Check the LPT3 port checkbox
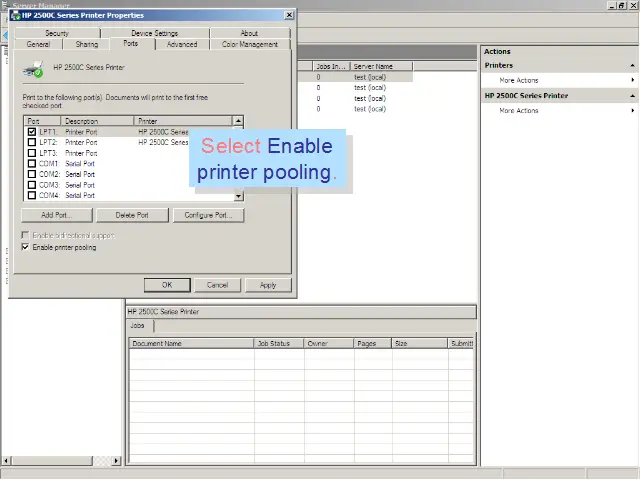 click(x=32, y=153)
